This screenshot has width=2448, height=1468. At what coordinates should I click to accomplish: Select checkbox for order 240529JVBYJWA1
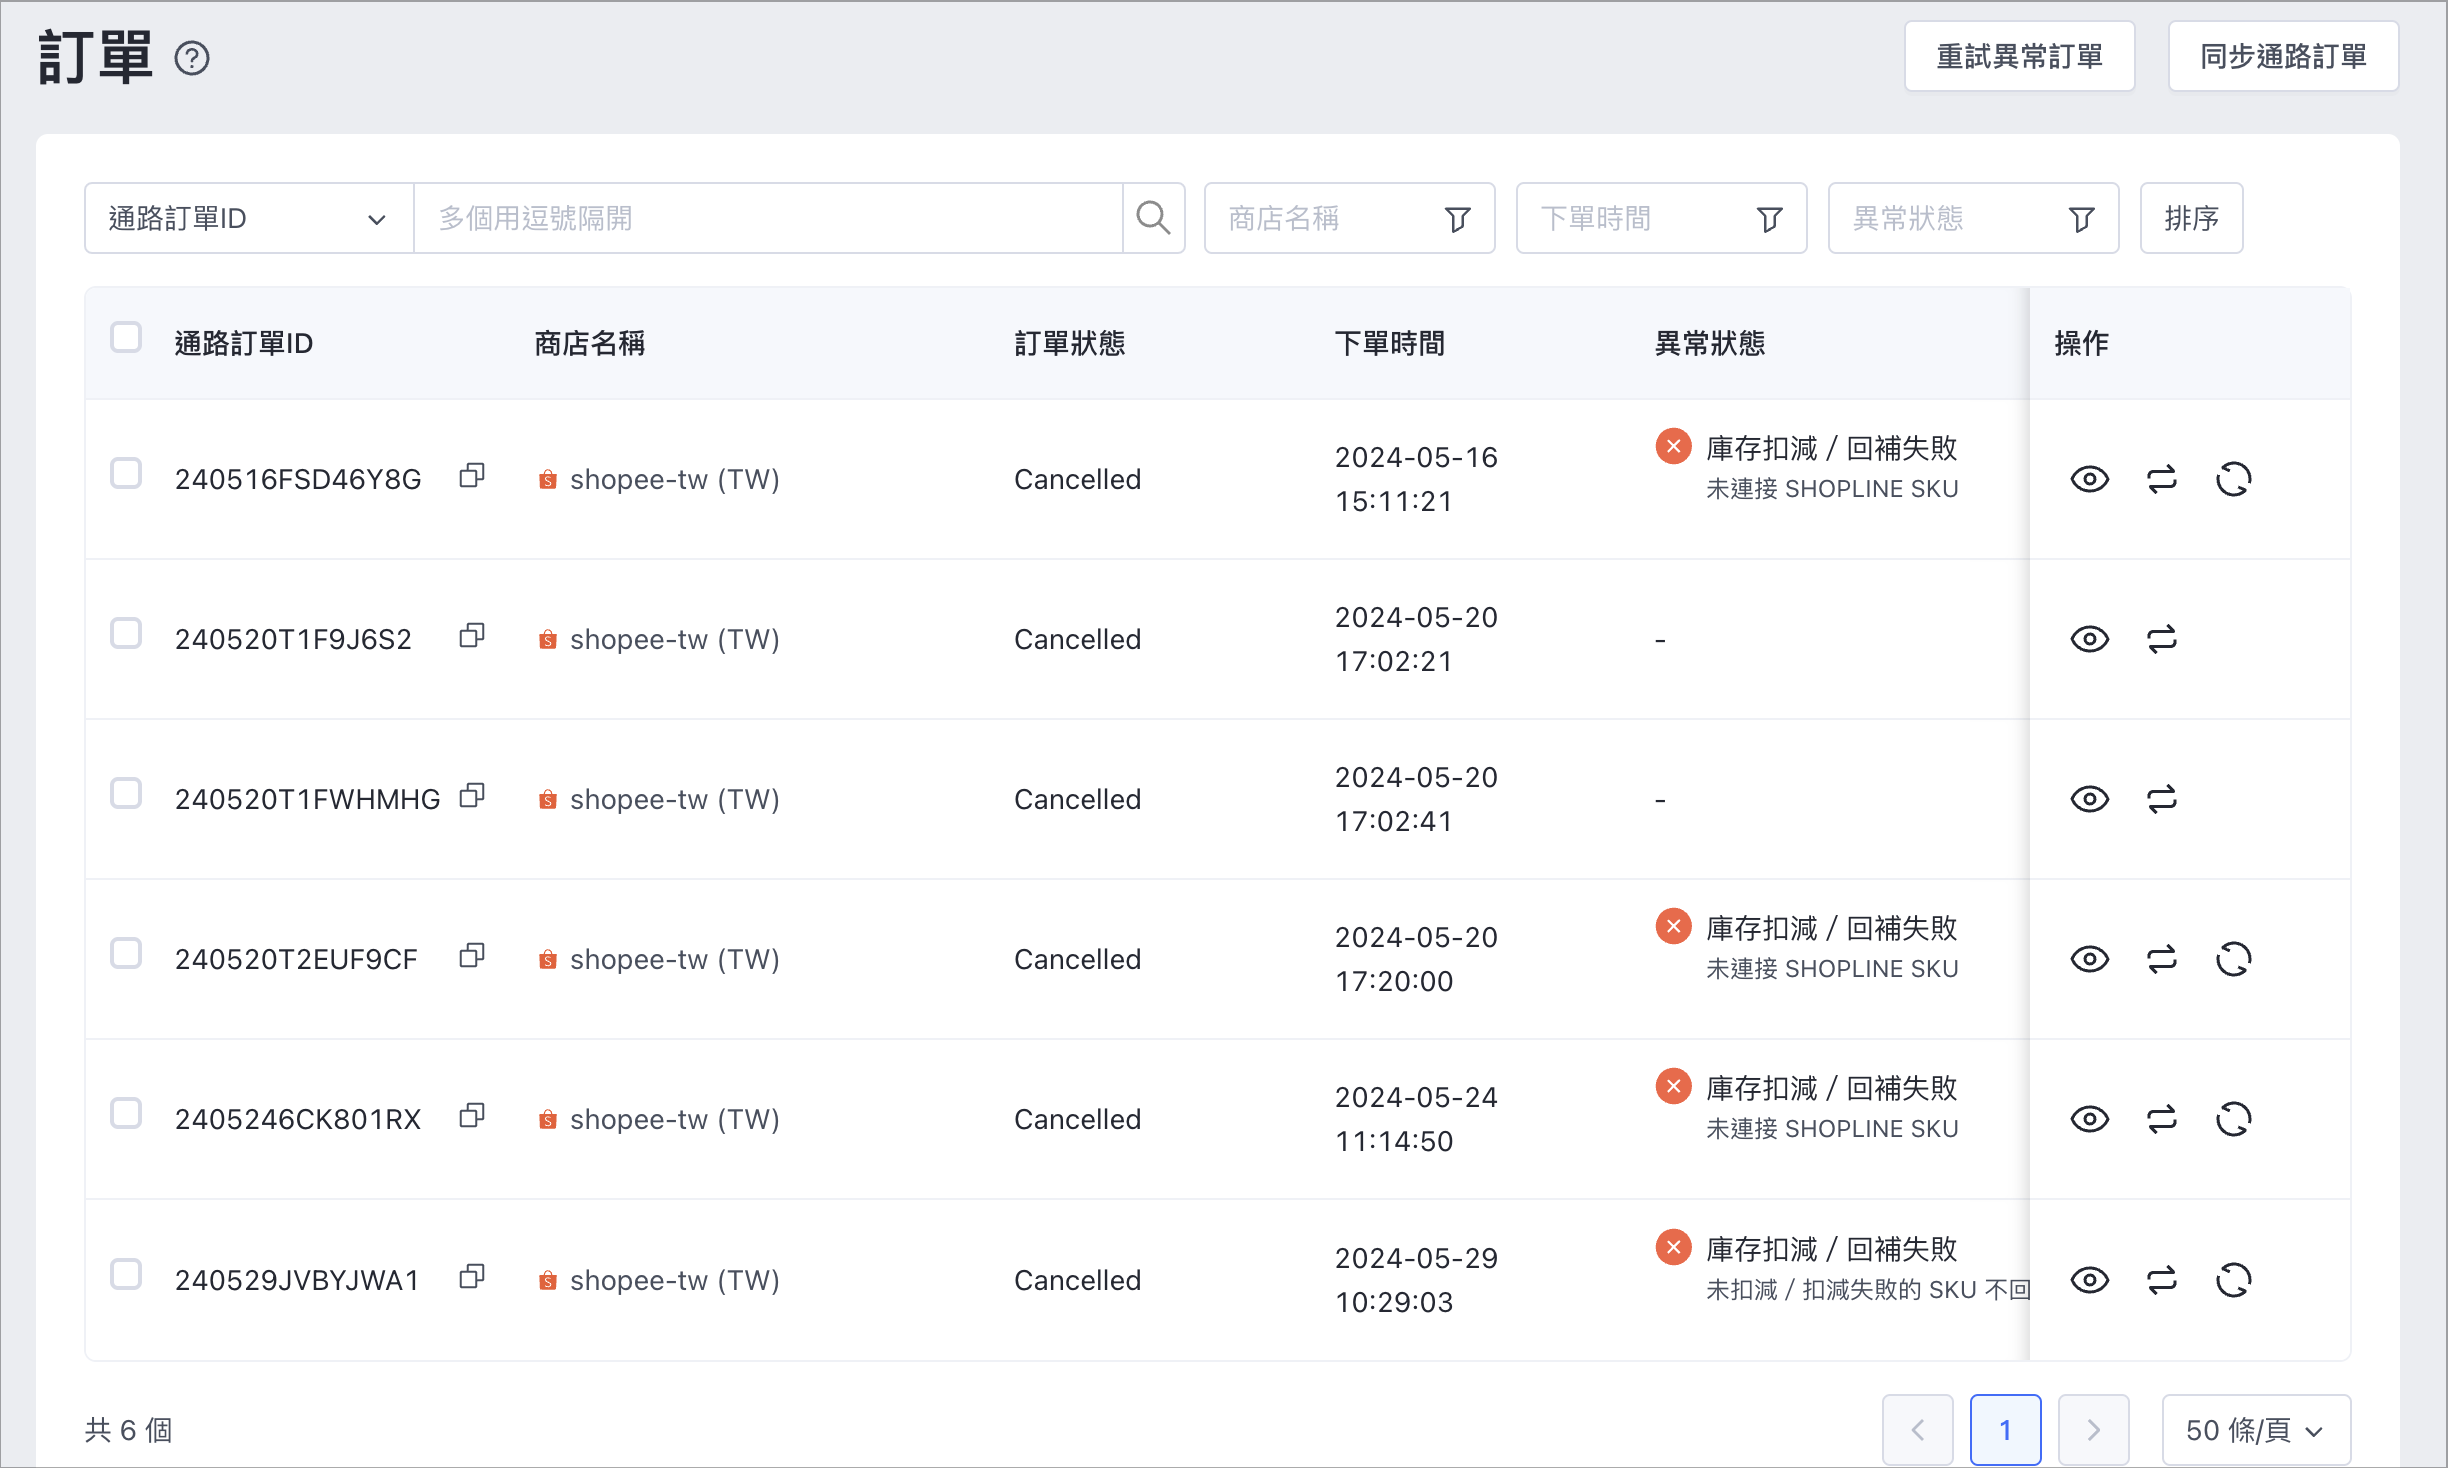tap(126, 1274)
